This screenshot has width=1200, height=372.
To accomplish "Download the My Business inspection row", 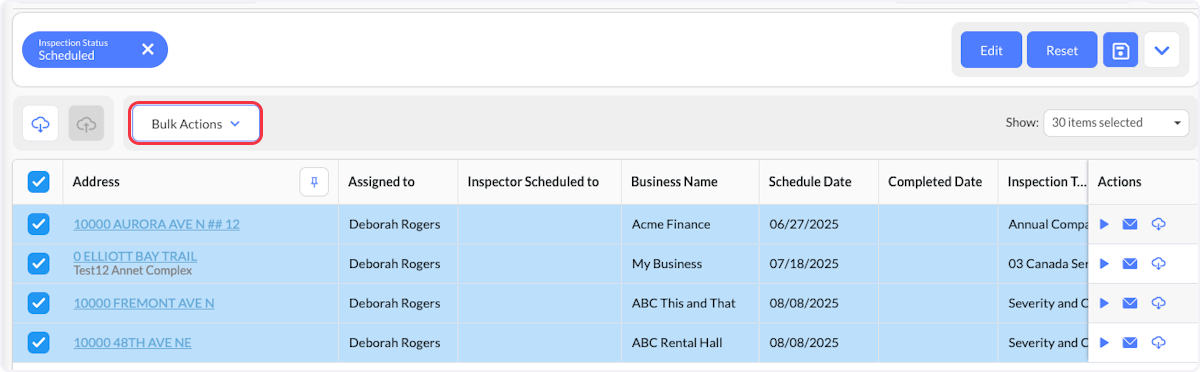I will [x=1158, y=264].
